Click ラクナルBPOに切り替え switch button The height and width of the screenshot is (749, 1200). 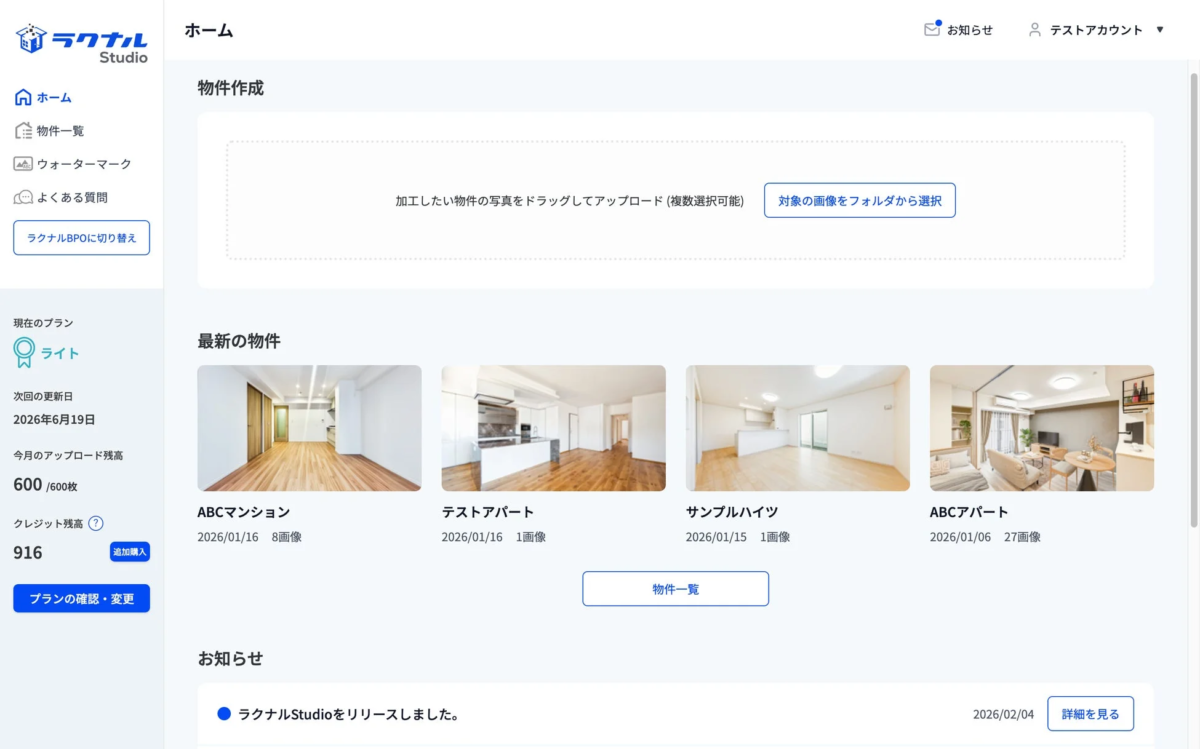click(x=81, y=237)
